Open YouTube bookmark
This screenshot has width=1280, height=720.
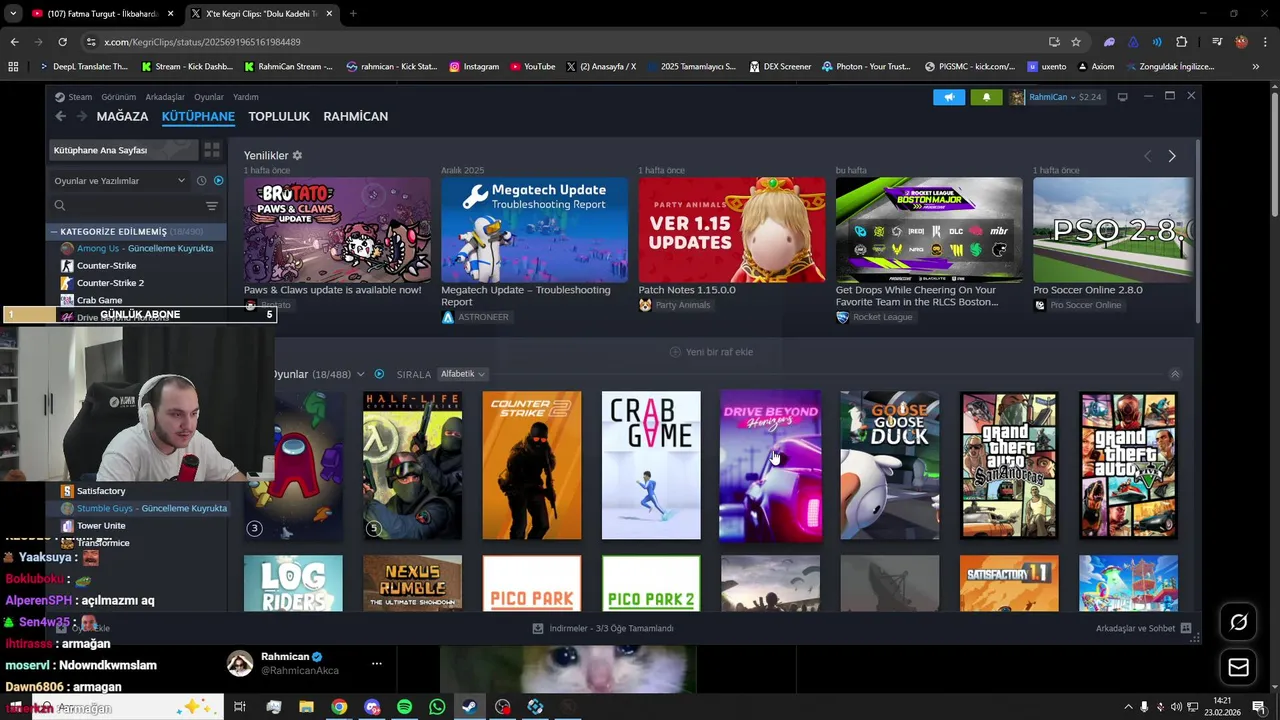tap(532, 67)
